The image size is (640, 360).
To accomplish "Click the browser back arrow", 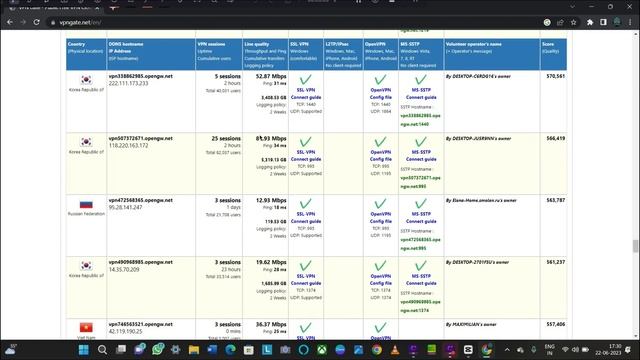I will (10, 22).
